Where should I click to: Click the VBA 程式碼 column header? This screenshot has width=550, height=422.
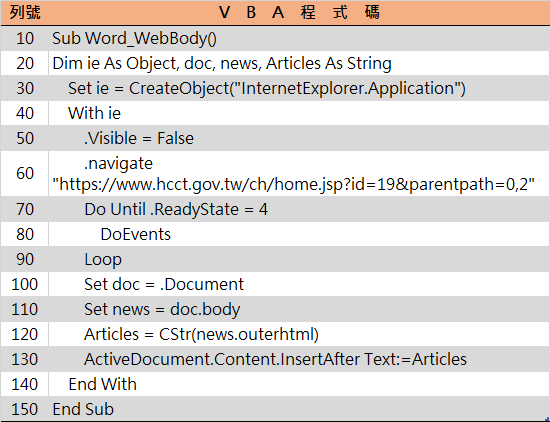299,13
